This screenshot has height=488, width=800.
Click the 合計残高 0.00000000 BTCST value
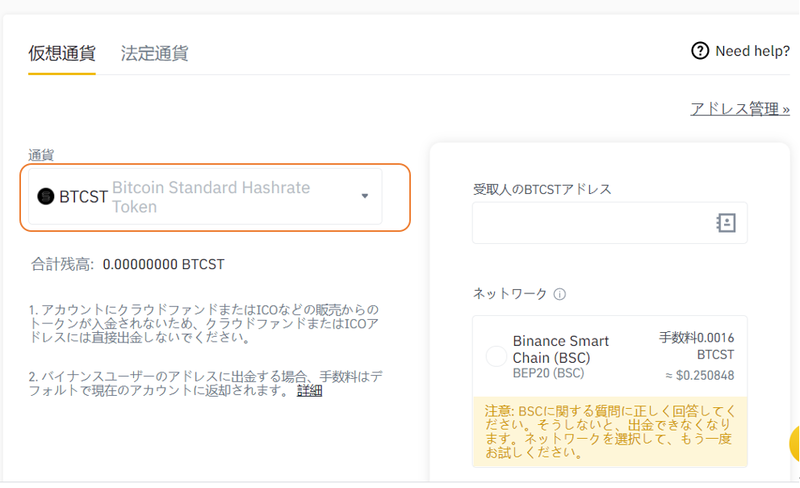tap(163, 264)
